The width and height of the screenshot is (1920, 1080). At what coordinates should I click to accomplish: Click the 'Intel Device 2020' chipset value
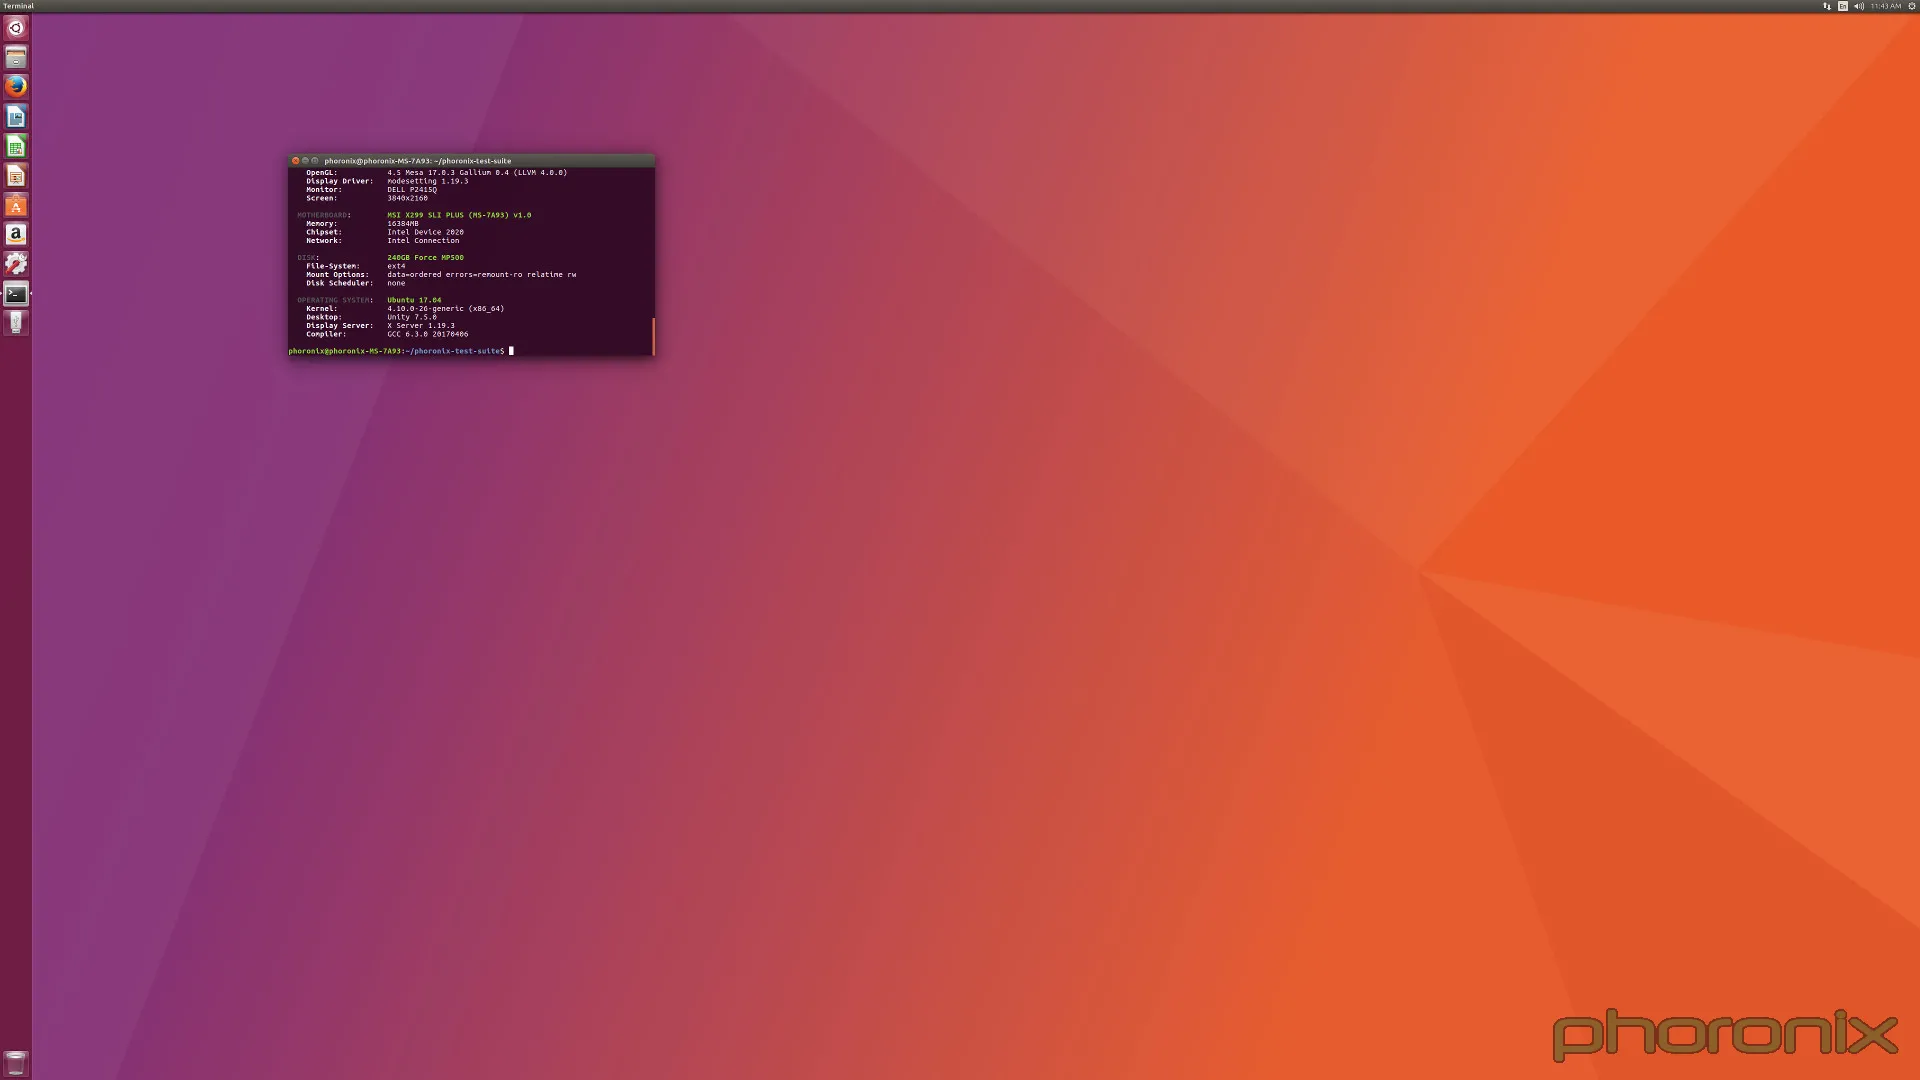pyautogui.click(x=425, y=232)
